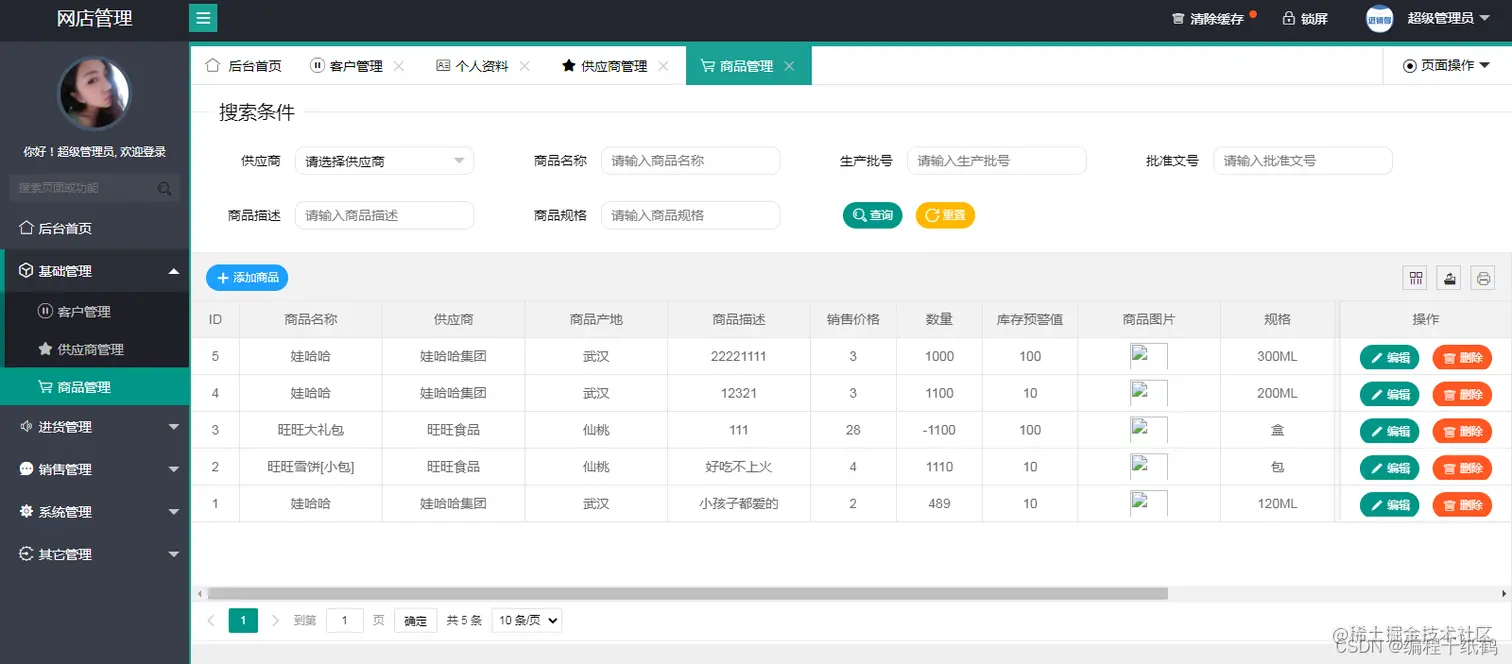Image resolution: width=1512 pixels, height=664 pixels.
Task: Close the 供应商管理 tab
Action: pos(664,66)
